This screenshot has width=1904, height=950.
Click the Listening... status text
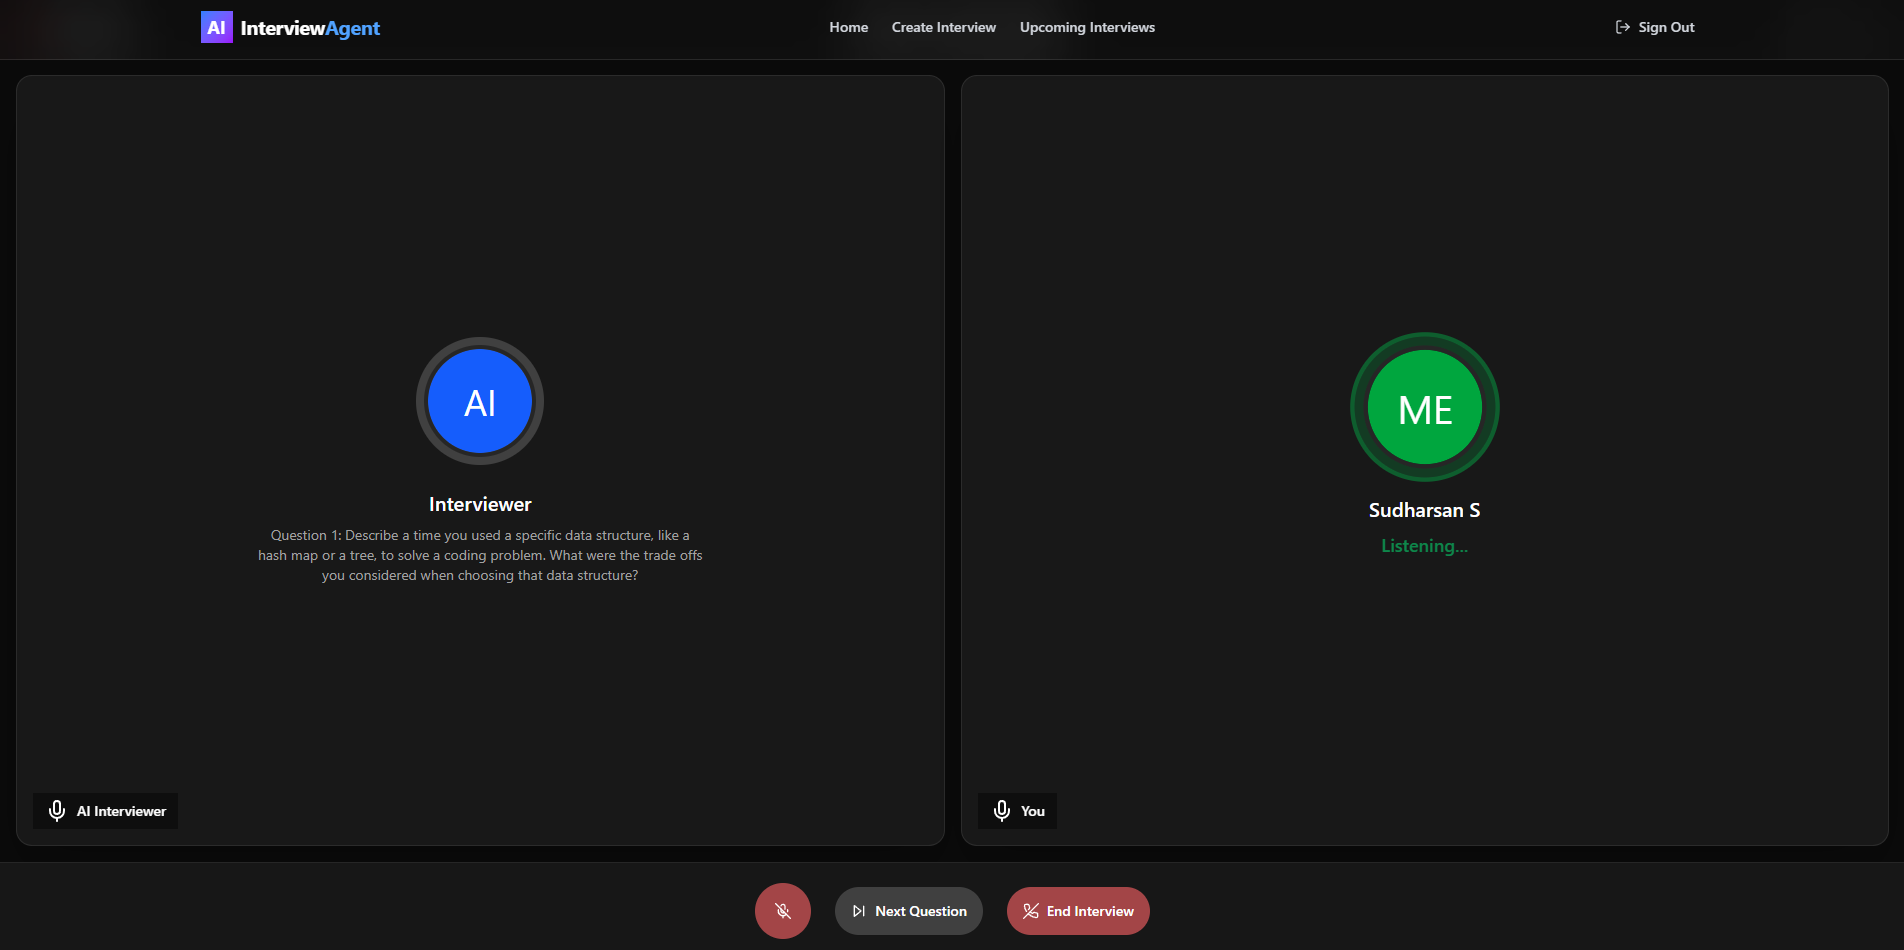point(1424,546)
